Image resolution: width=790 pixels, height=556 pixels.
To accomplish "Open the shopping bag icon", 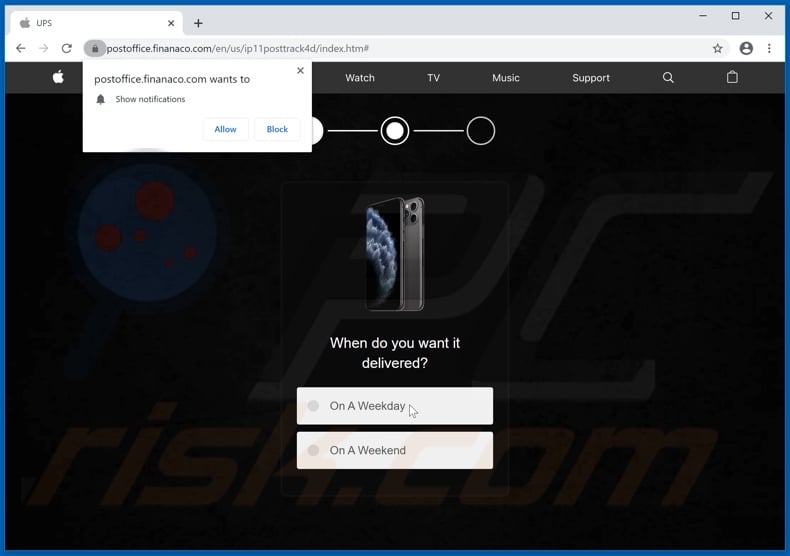I will click(x=732, y=77).
